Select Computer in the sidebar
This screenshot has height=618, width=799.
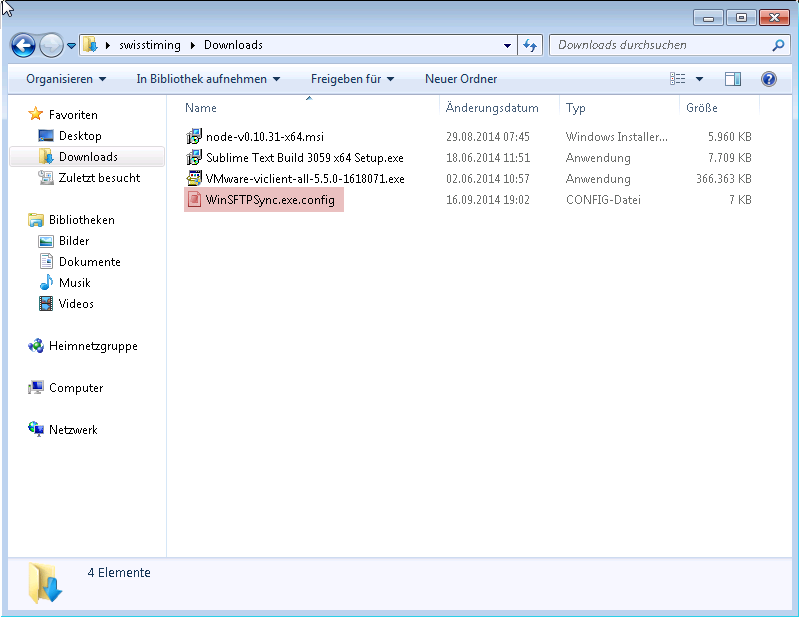pyautogui.click(x=76, y=388)
